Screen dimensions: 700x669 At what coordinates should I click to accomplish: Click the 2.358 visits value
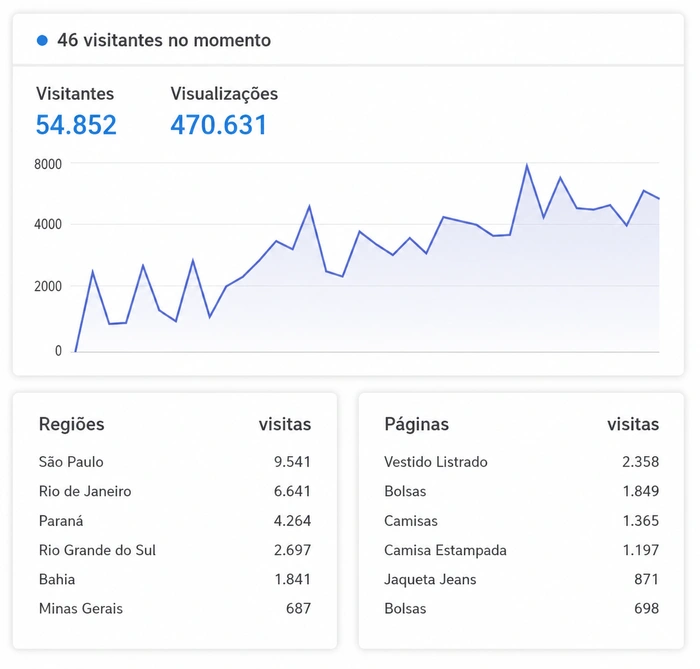tap(641, 462)
